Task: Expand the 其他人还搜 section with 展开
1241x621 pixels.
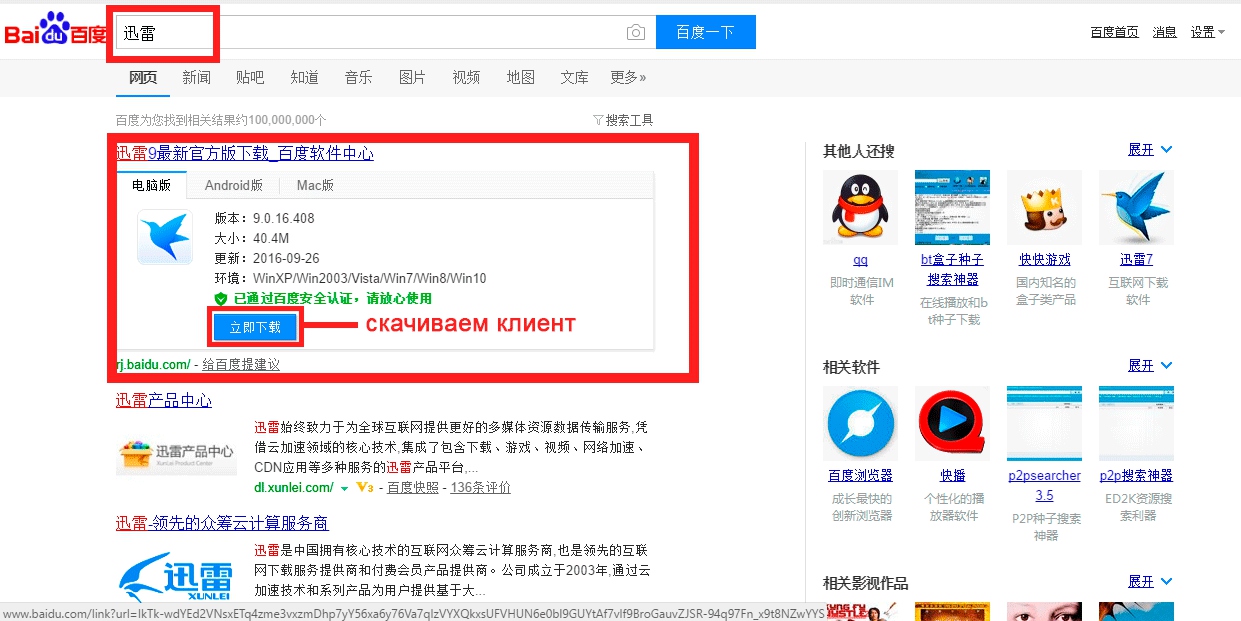Action: [x=1149, y=150]
